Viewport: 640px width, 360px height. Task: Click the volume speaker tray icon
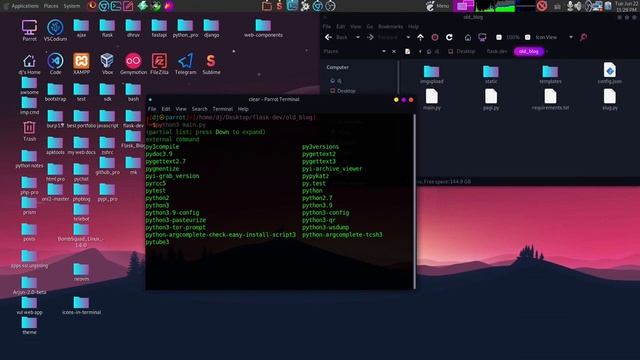pyautogui.click(x=578, y=6)
